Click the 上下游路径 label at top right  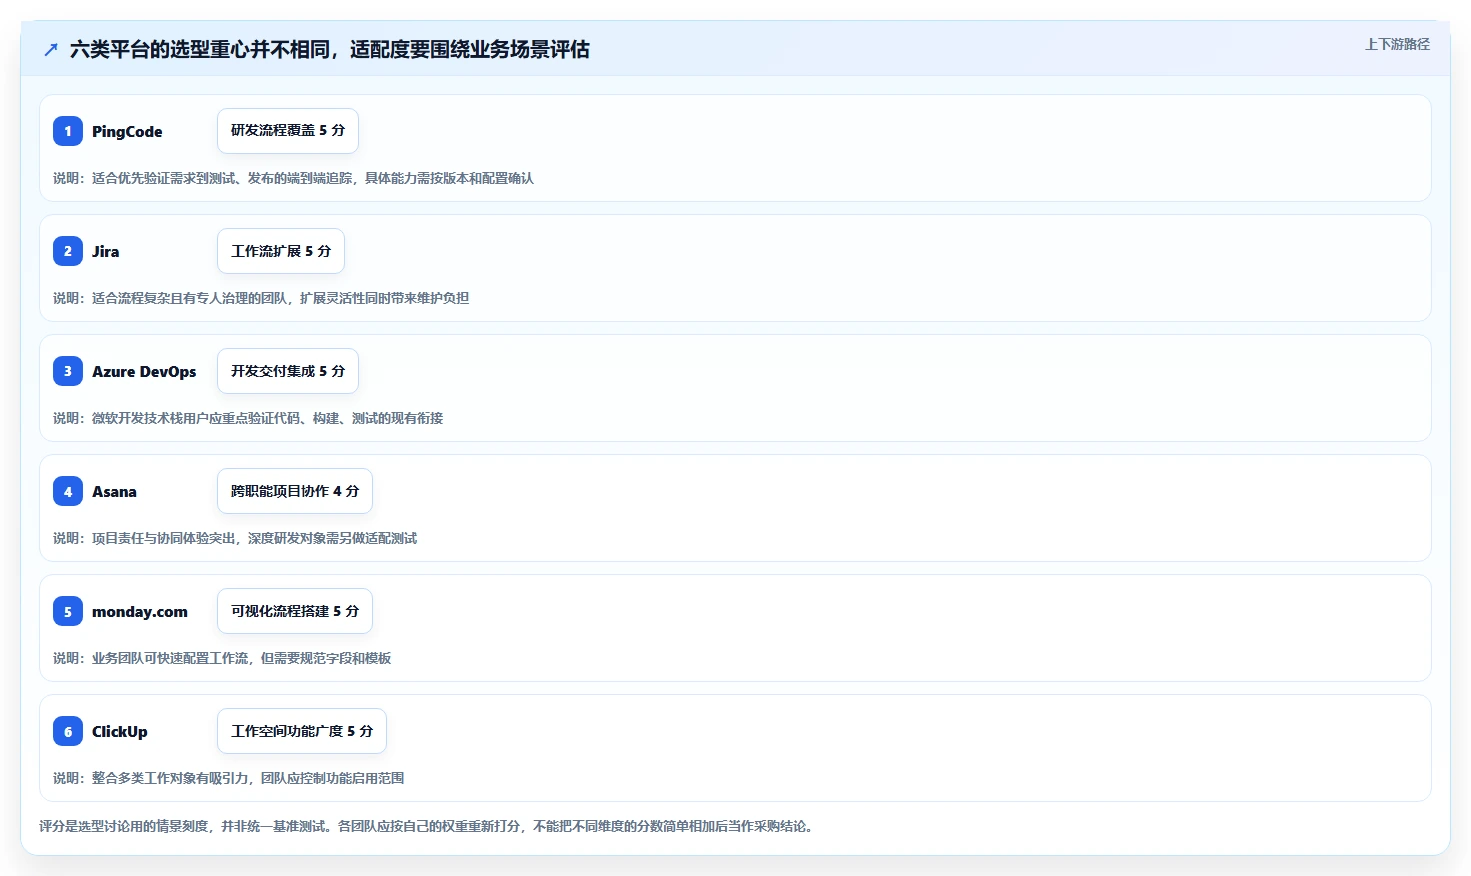(1398, 44)
